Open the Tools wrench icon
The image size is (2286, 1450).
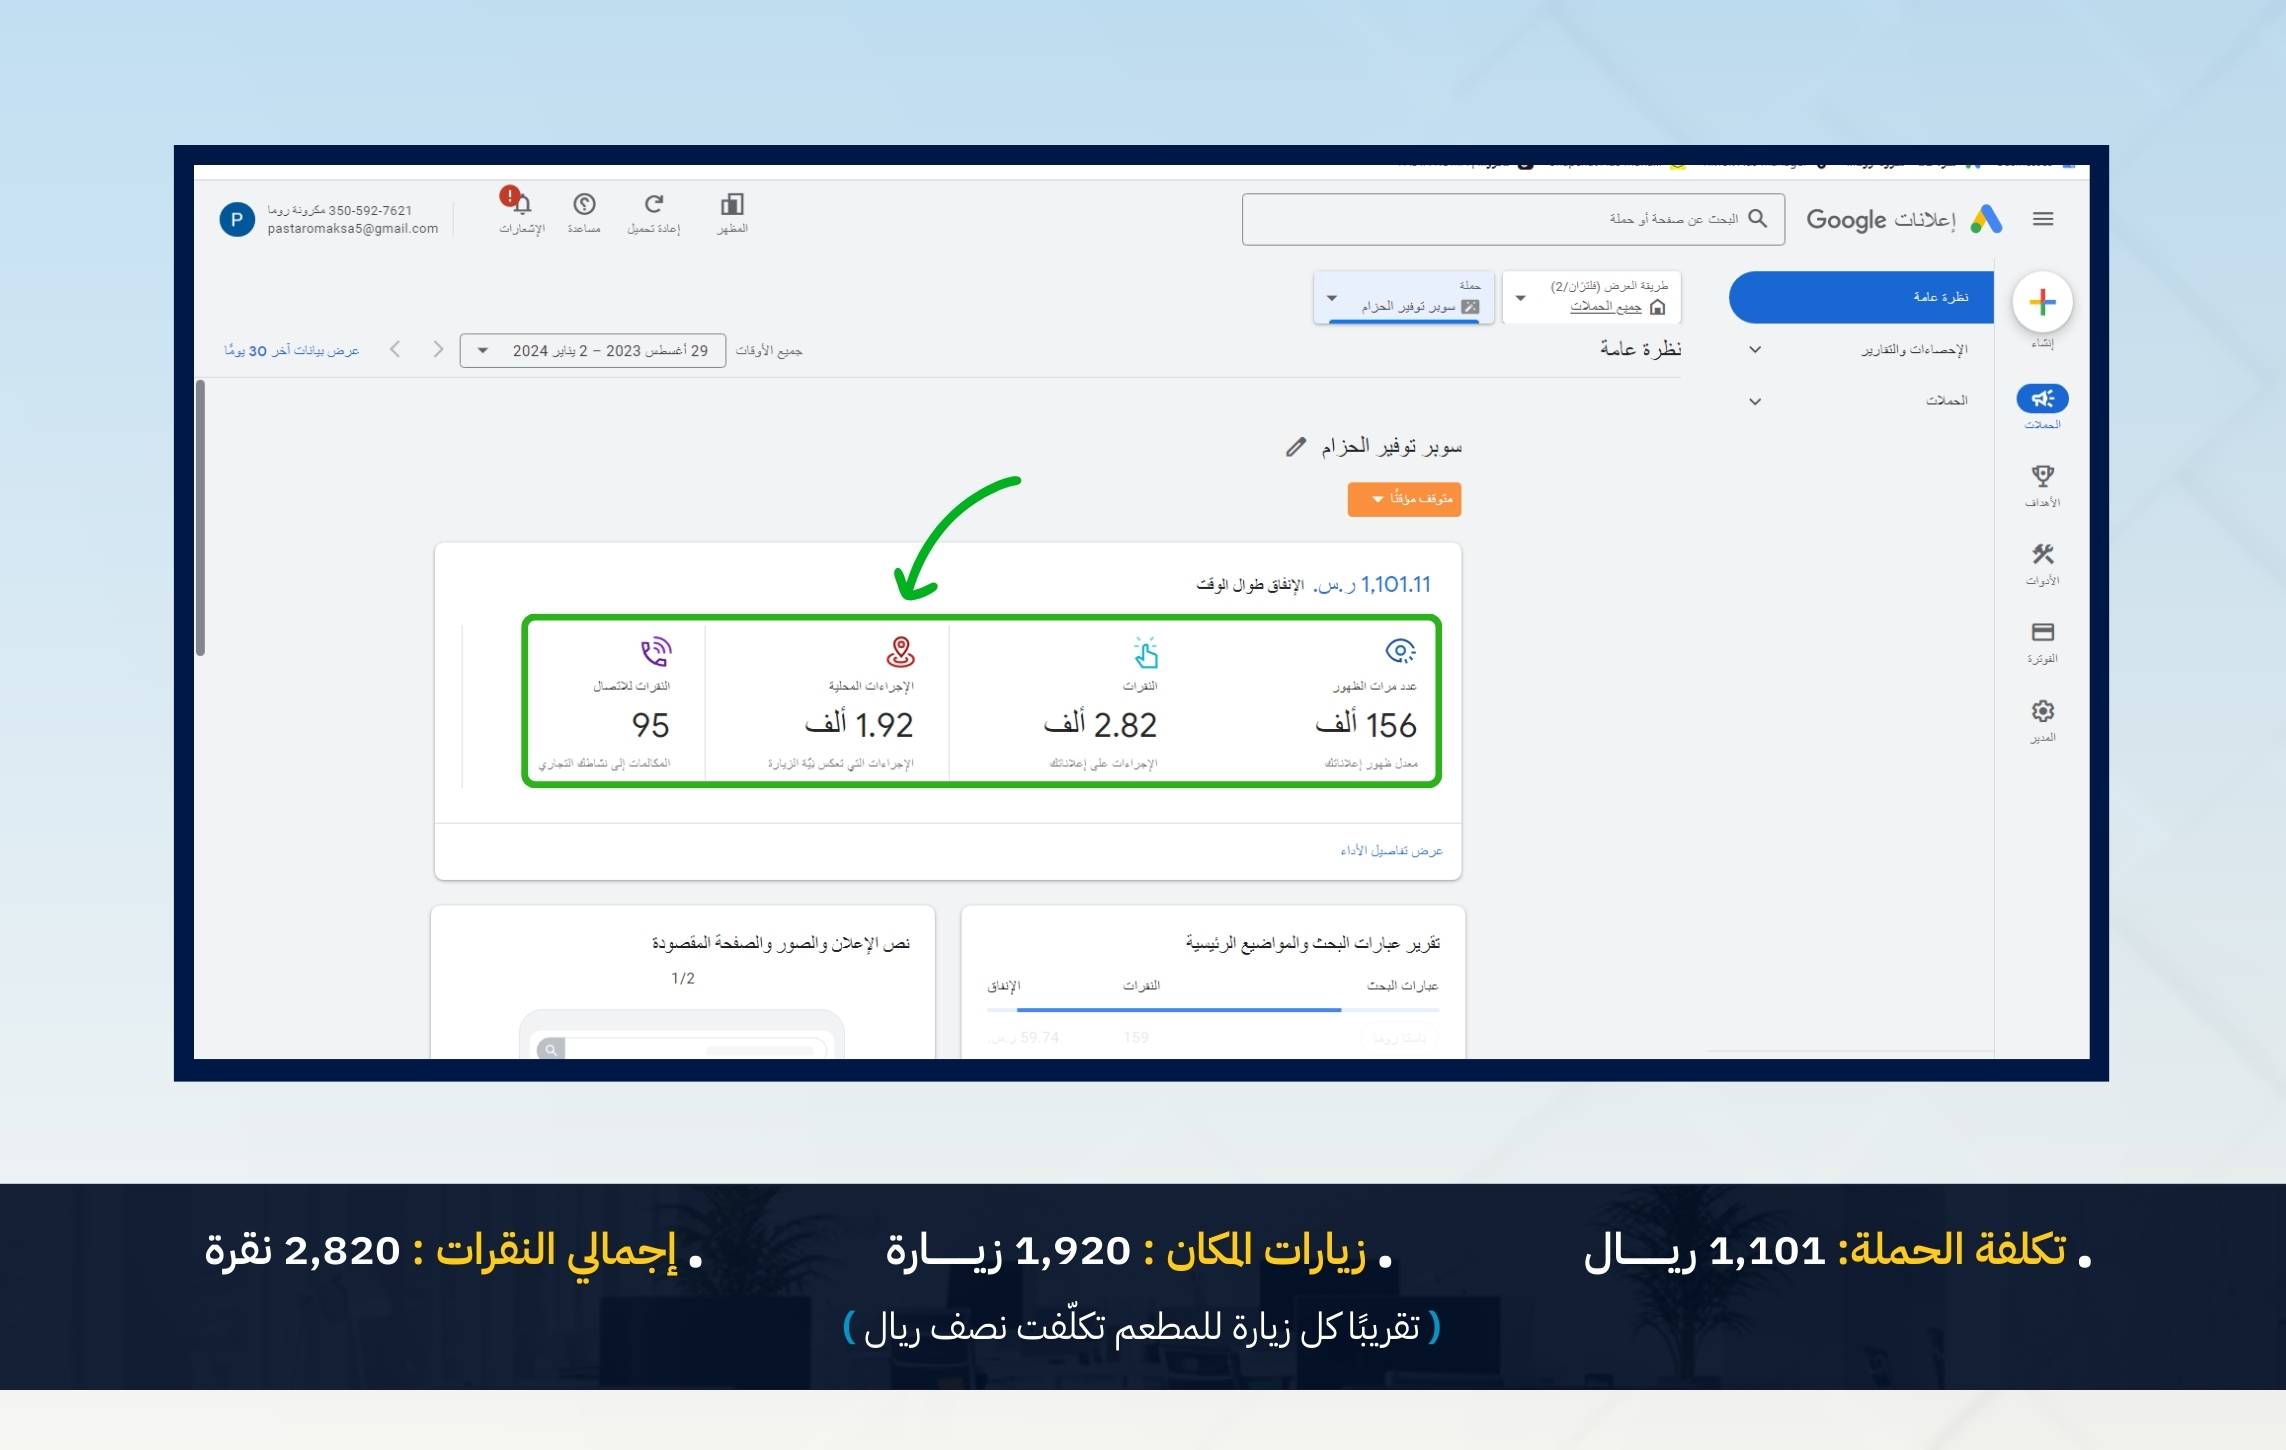click(2042, 555)
